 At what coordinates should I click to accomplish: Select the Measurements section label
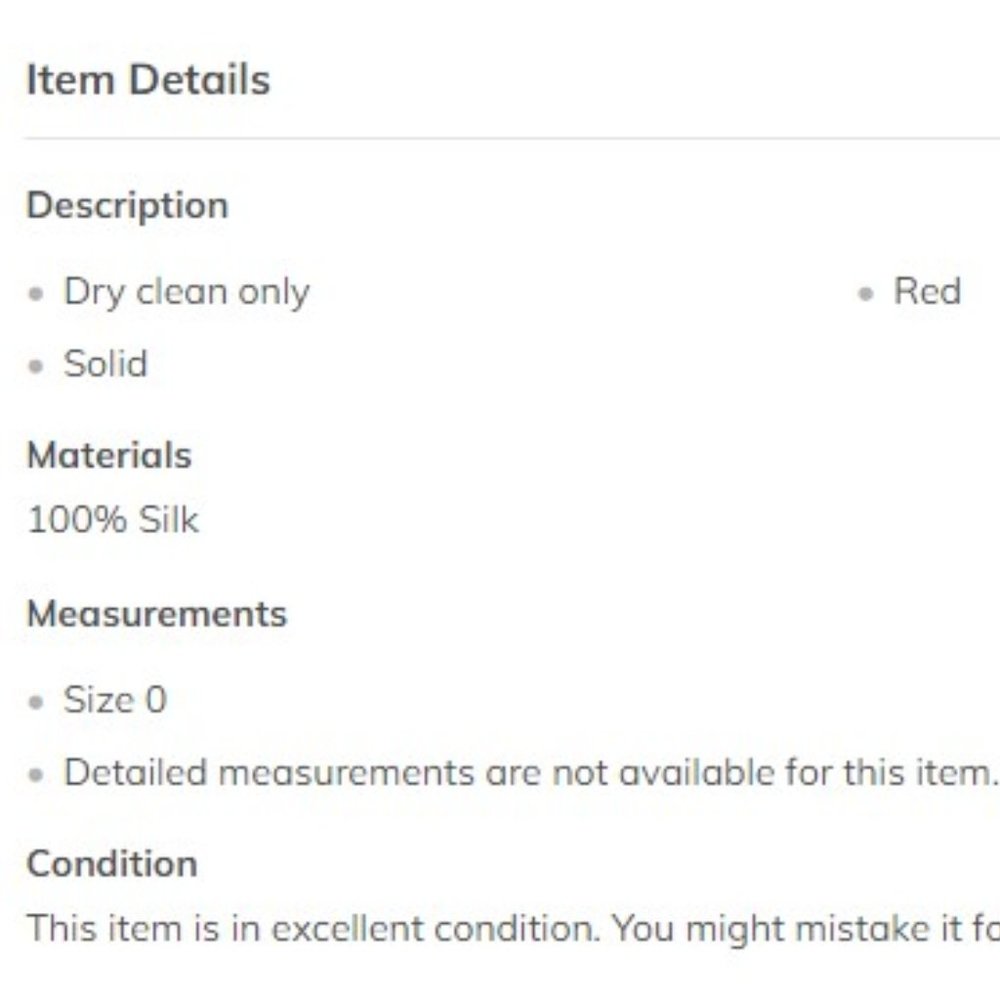click(x=157, y=614)
